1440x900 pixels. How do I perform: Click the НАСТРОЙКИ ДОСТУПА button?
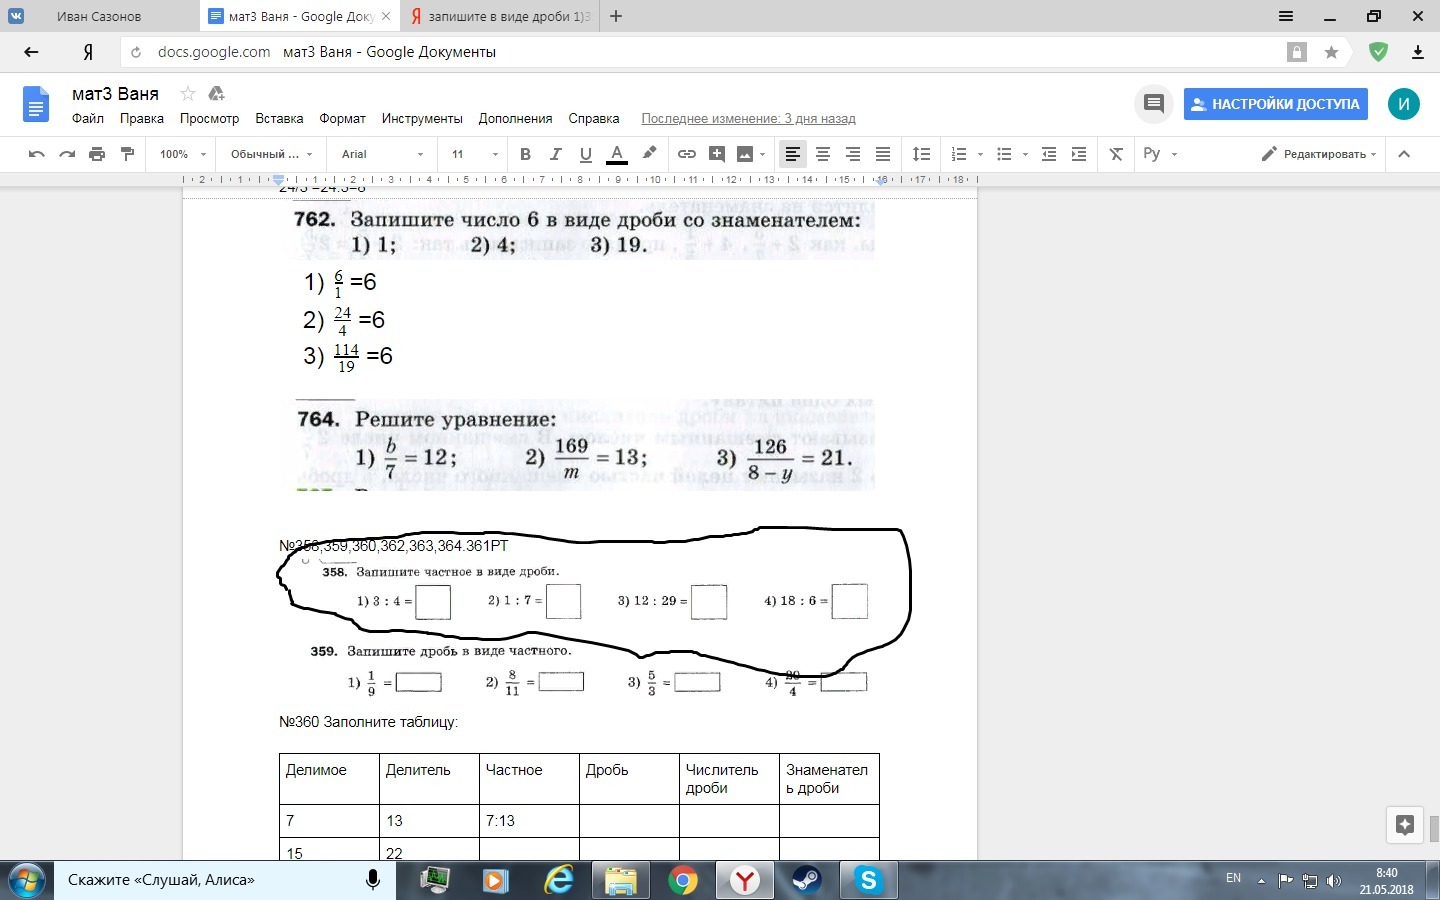(1276, 104)
